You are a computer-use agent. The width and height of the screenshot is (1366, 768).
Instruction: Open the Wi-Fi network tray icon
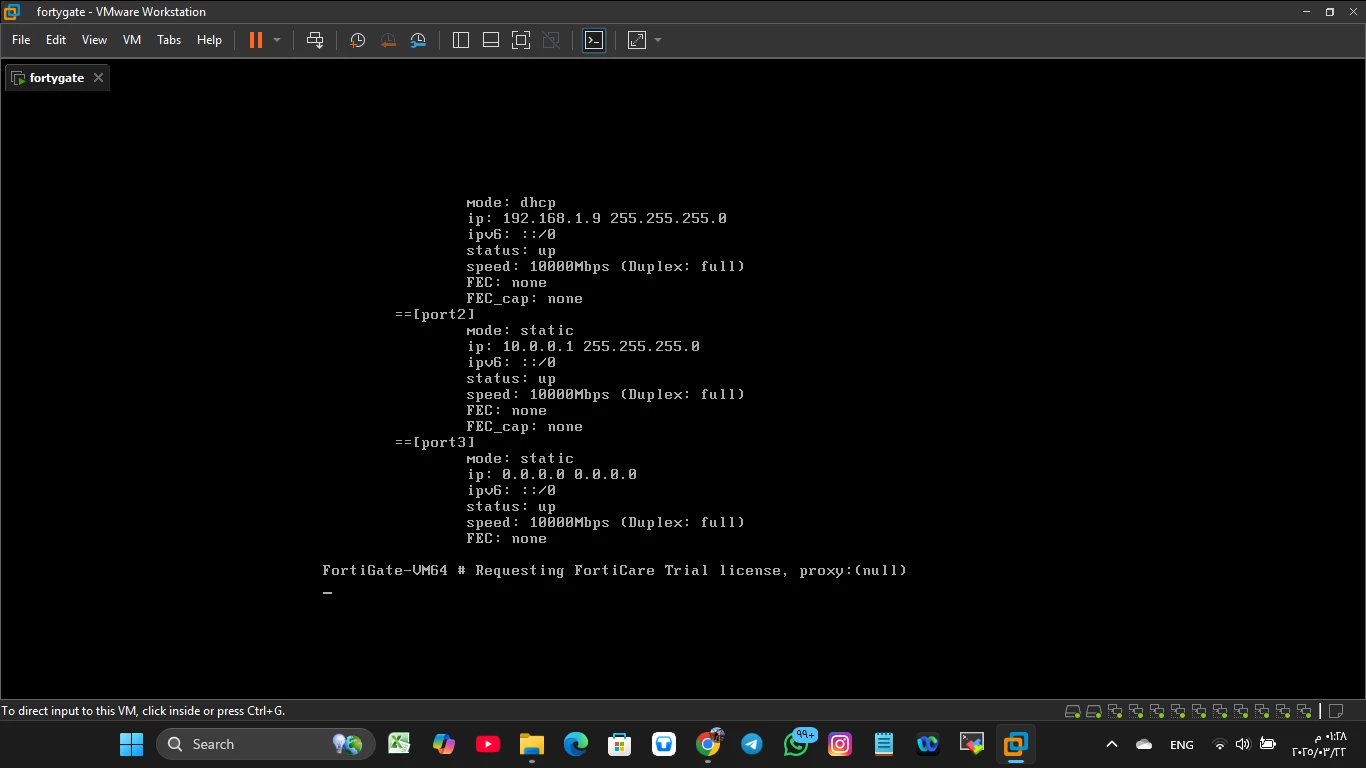tap(1220, 744)
